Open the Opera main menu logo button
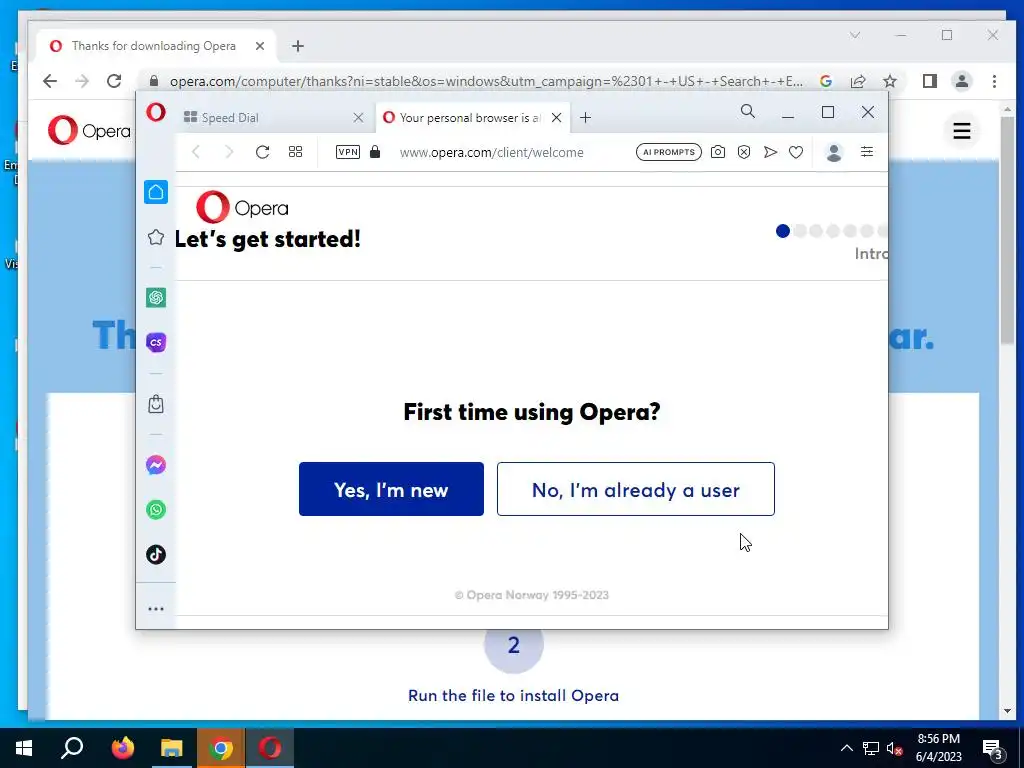Image resolution: width=1024 pixels, height=768 pixels. coord(155,112)
